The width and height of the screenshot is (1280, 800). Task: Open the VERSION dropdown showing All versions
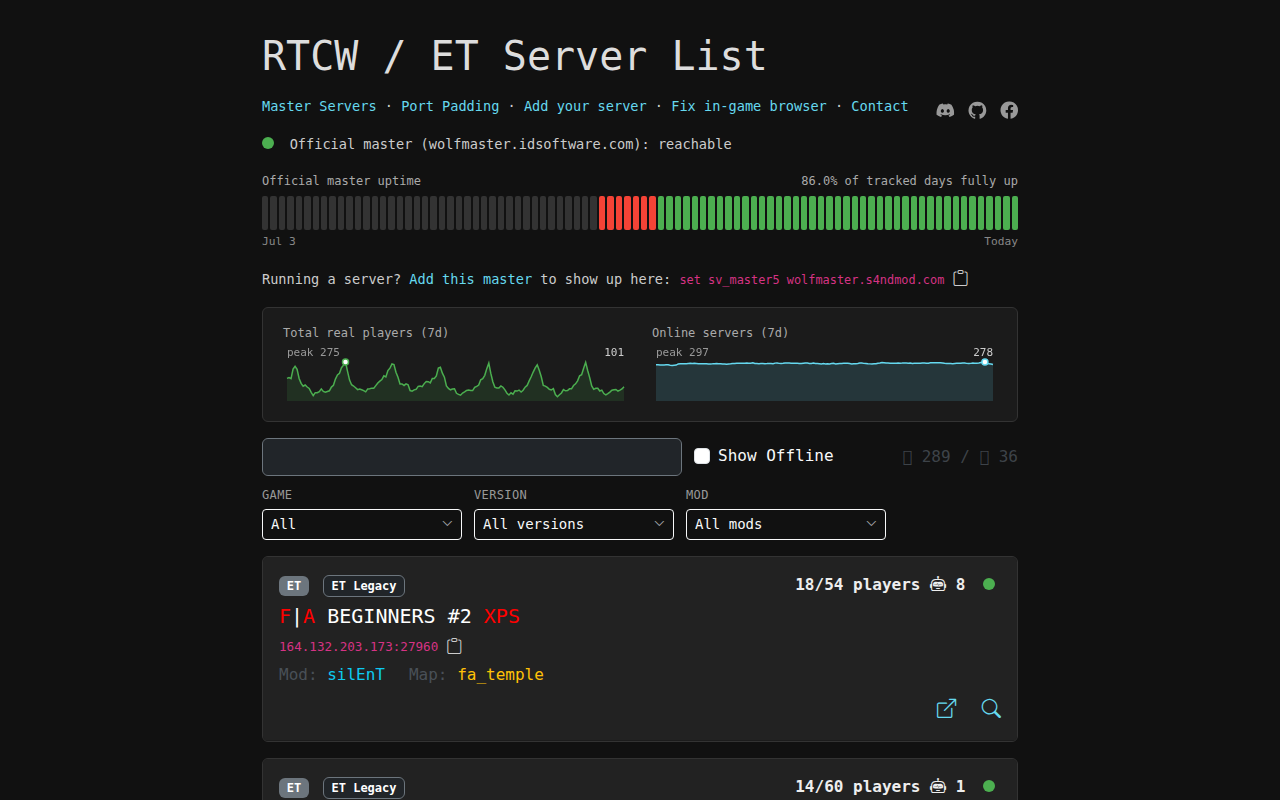pos(574,524)
